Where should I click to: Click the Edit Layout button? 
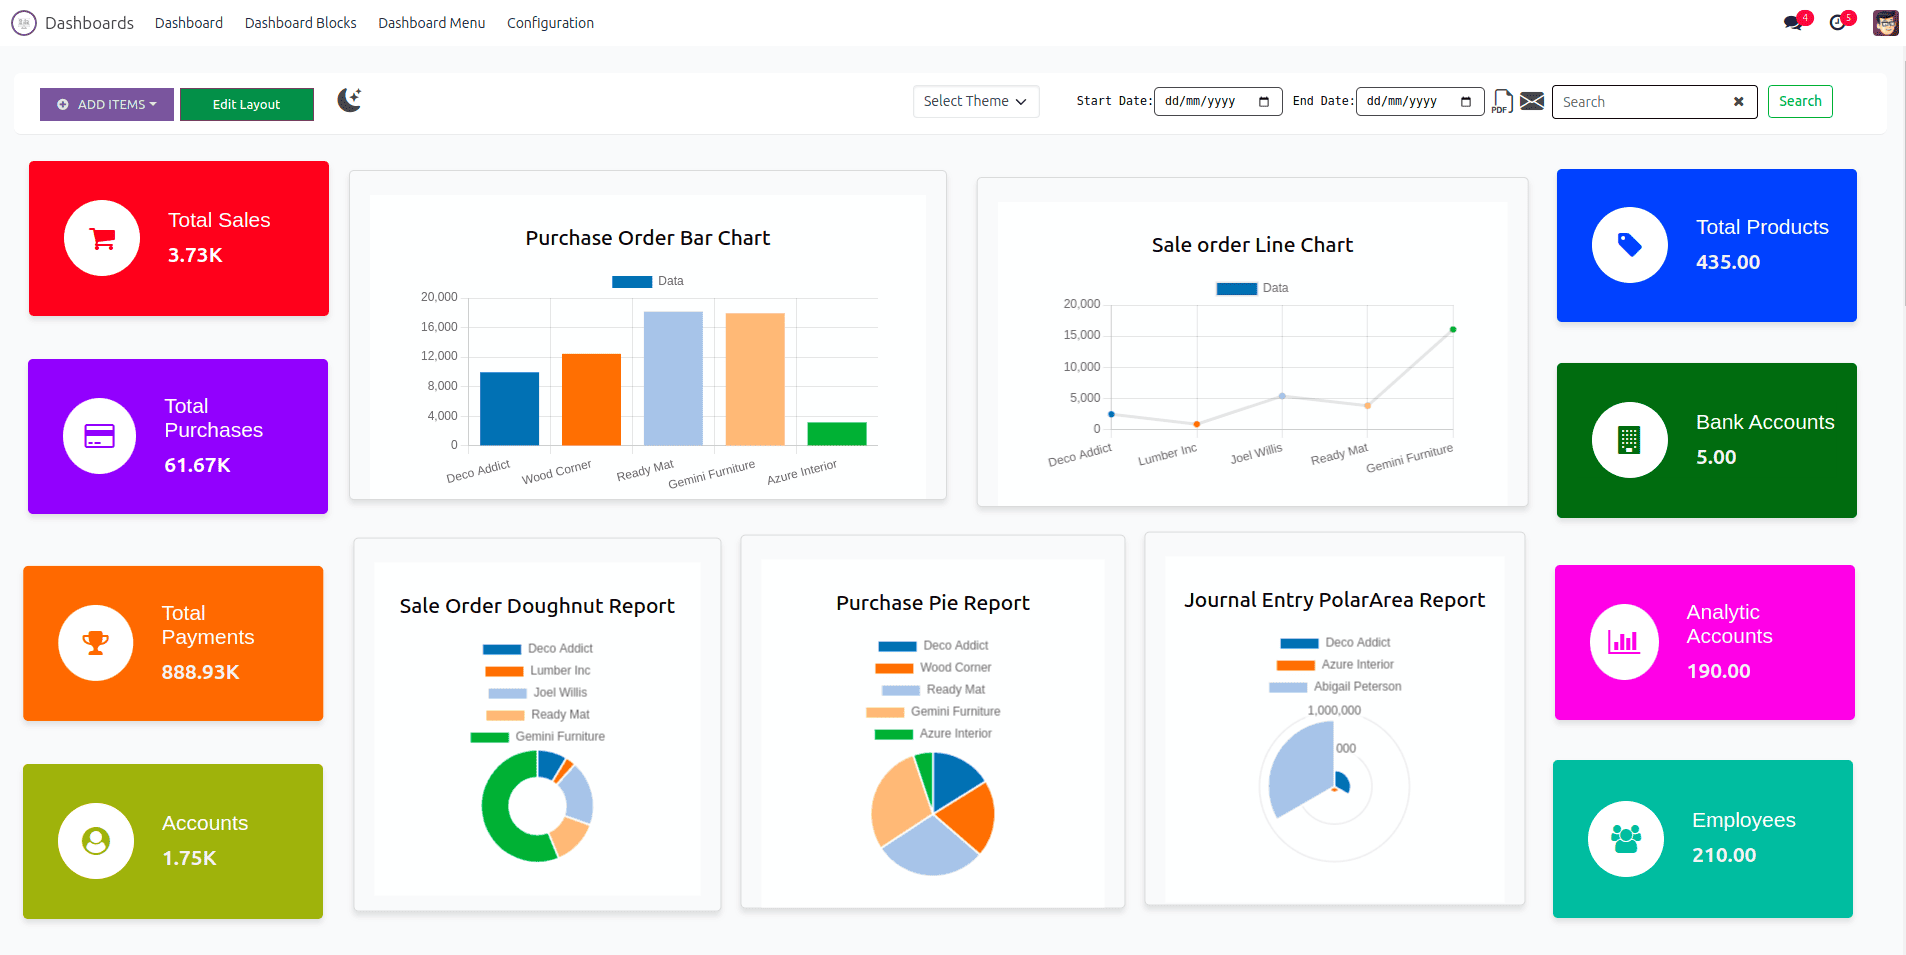246,104
